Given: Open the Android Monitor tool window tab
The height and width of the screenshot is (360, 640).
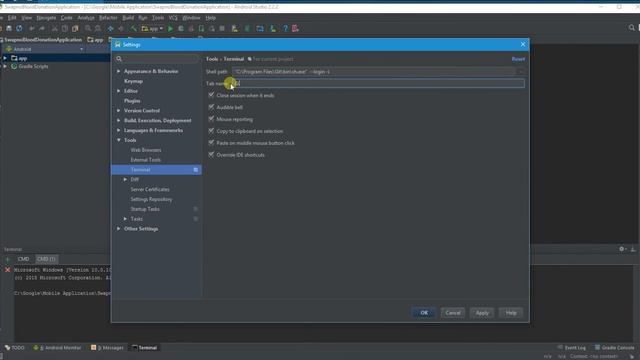Looking at the screenshot, I should coord(58,348).
